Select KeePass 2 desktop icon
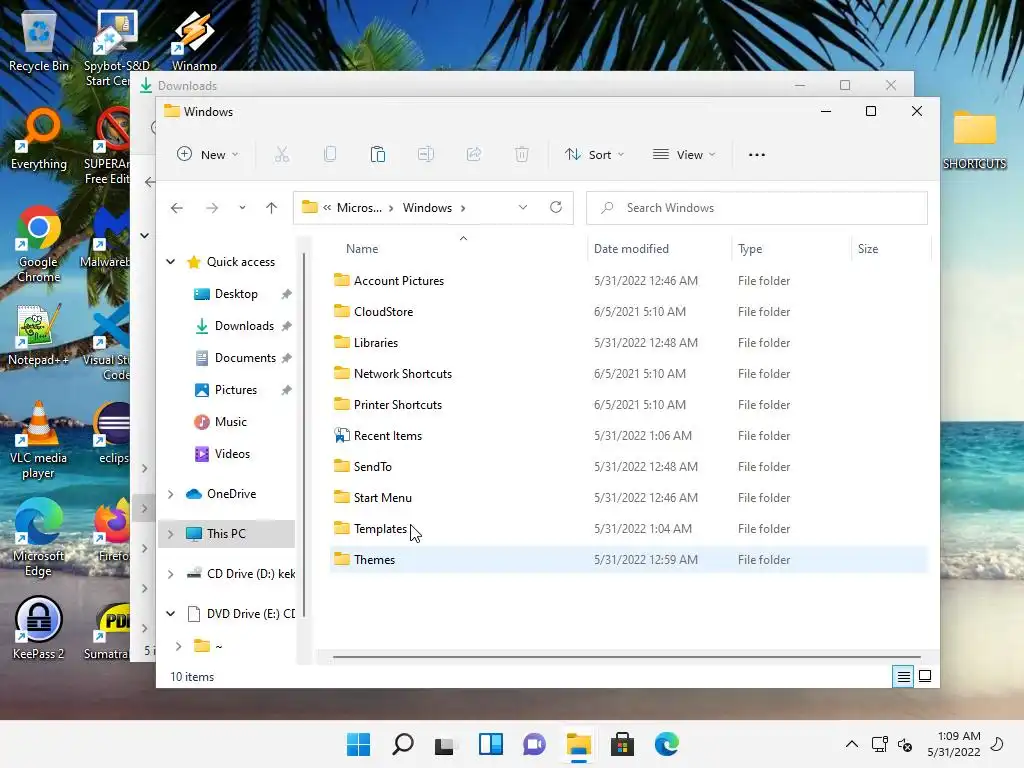Screen dimensions: 1024x768 pyautogui.click(x=39, y=628)
